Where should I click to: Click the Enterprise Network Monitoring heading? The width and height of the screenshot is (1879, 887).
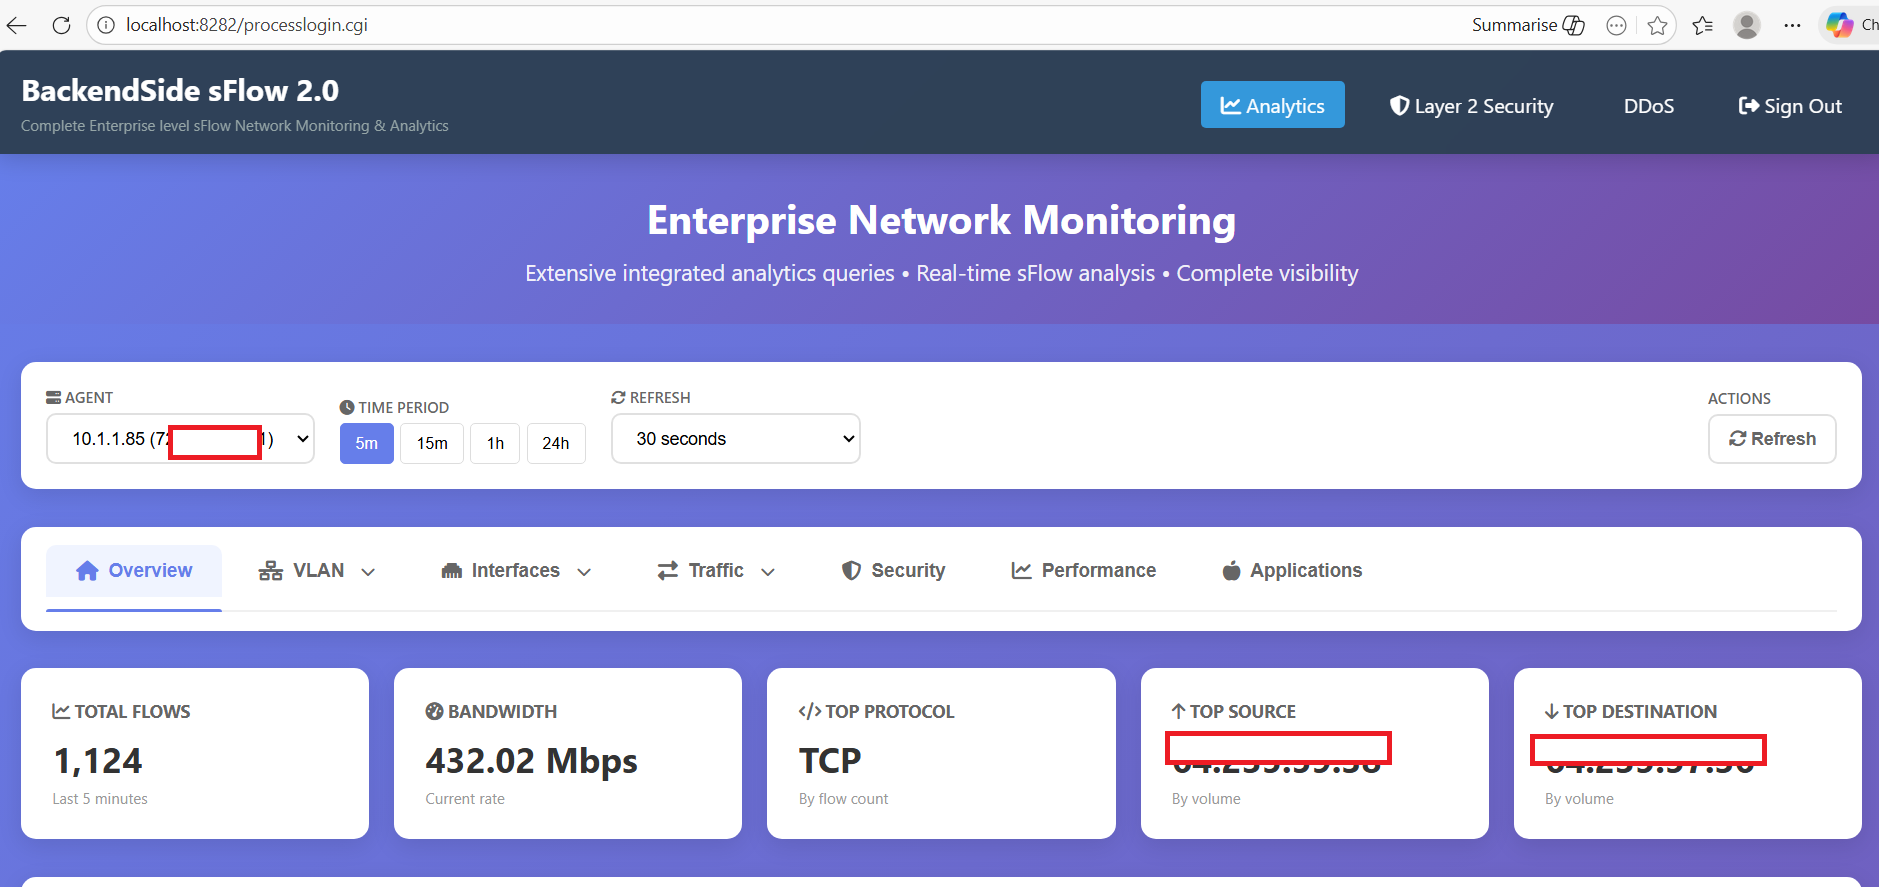pos(941,220)
